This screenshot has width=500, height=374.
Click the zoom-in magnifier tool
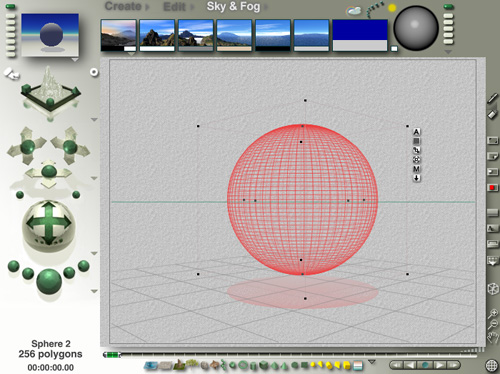[x=493, y=313]
